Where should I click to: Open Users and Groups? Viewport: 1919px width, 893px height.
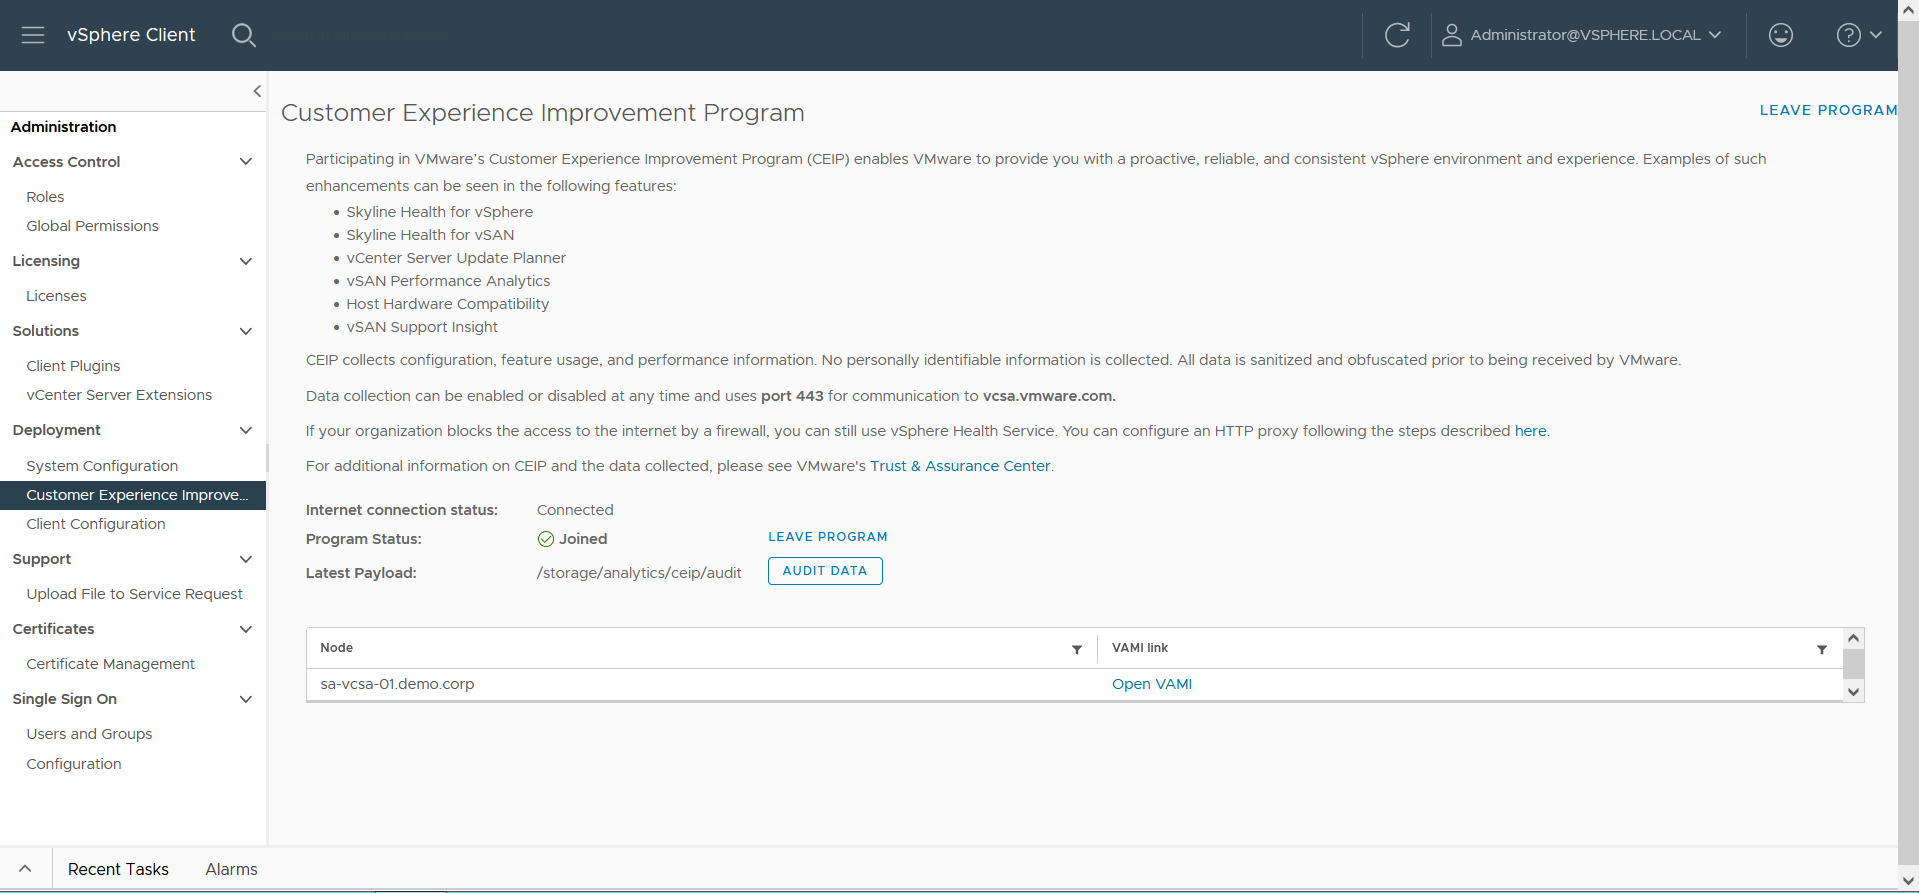pyautogui.click(x=89, y=734)
